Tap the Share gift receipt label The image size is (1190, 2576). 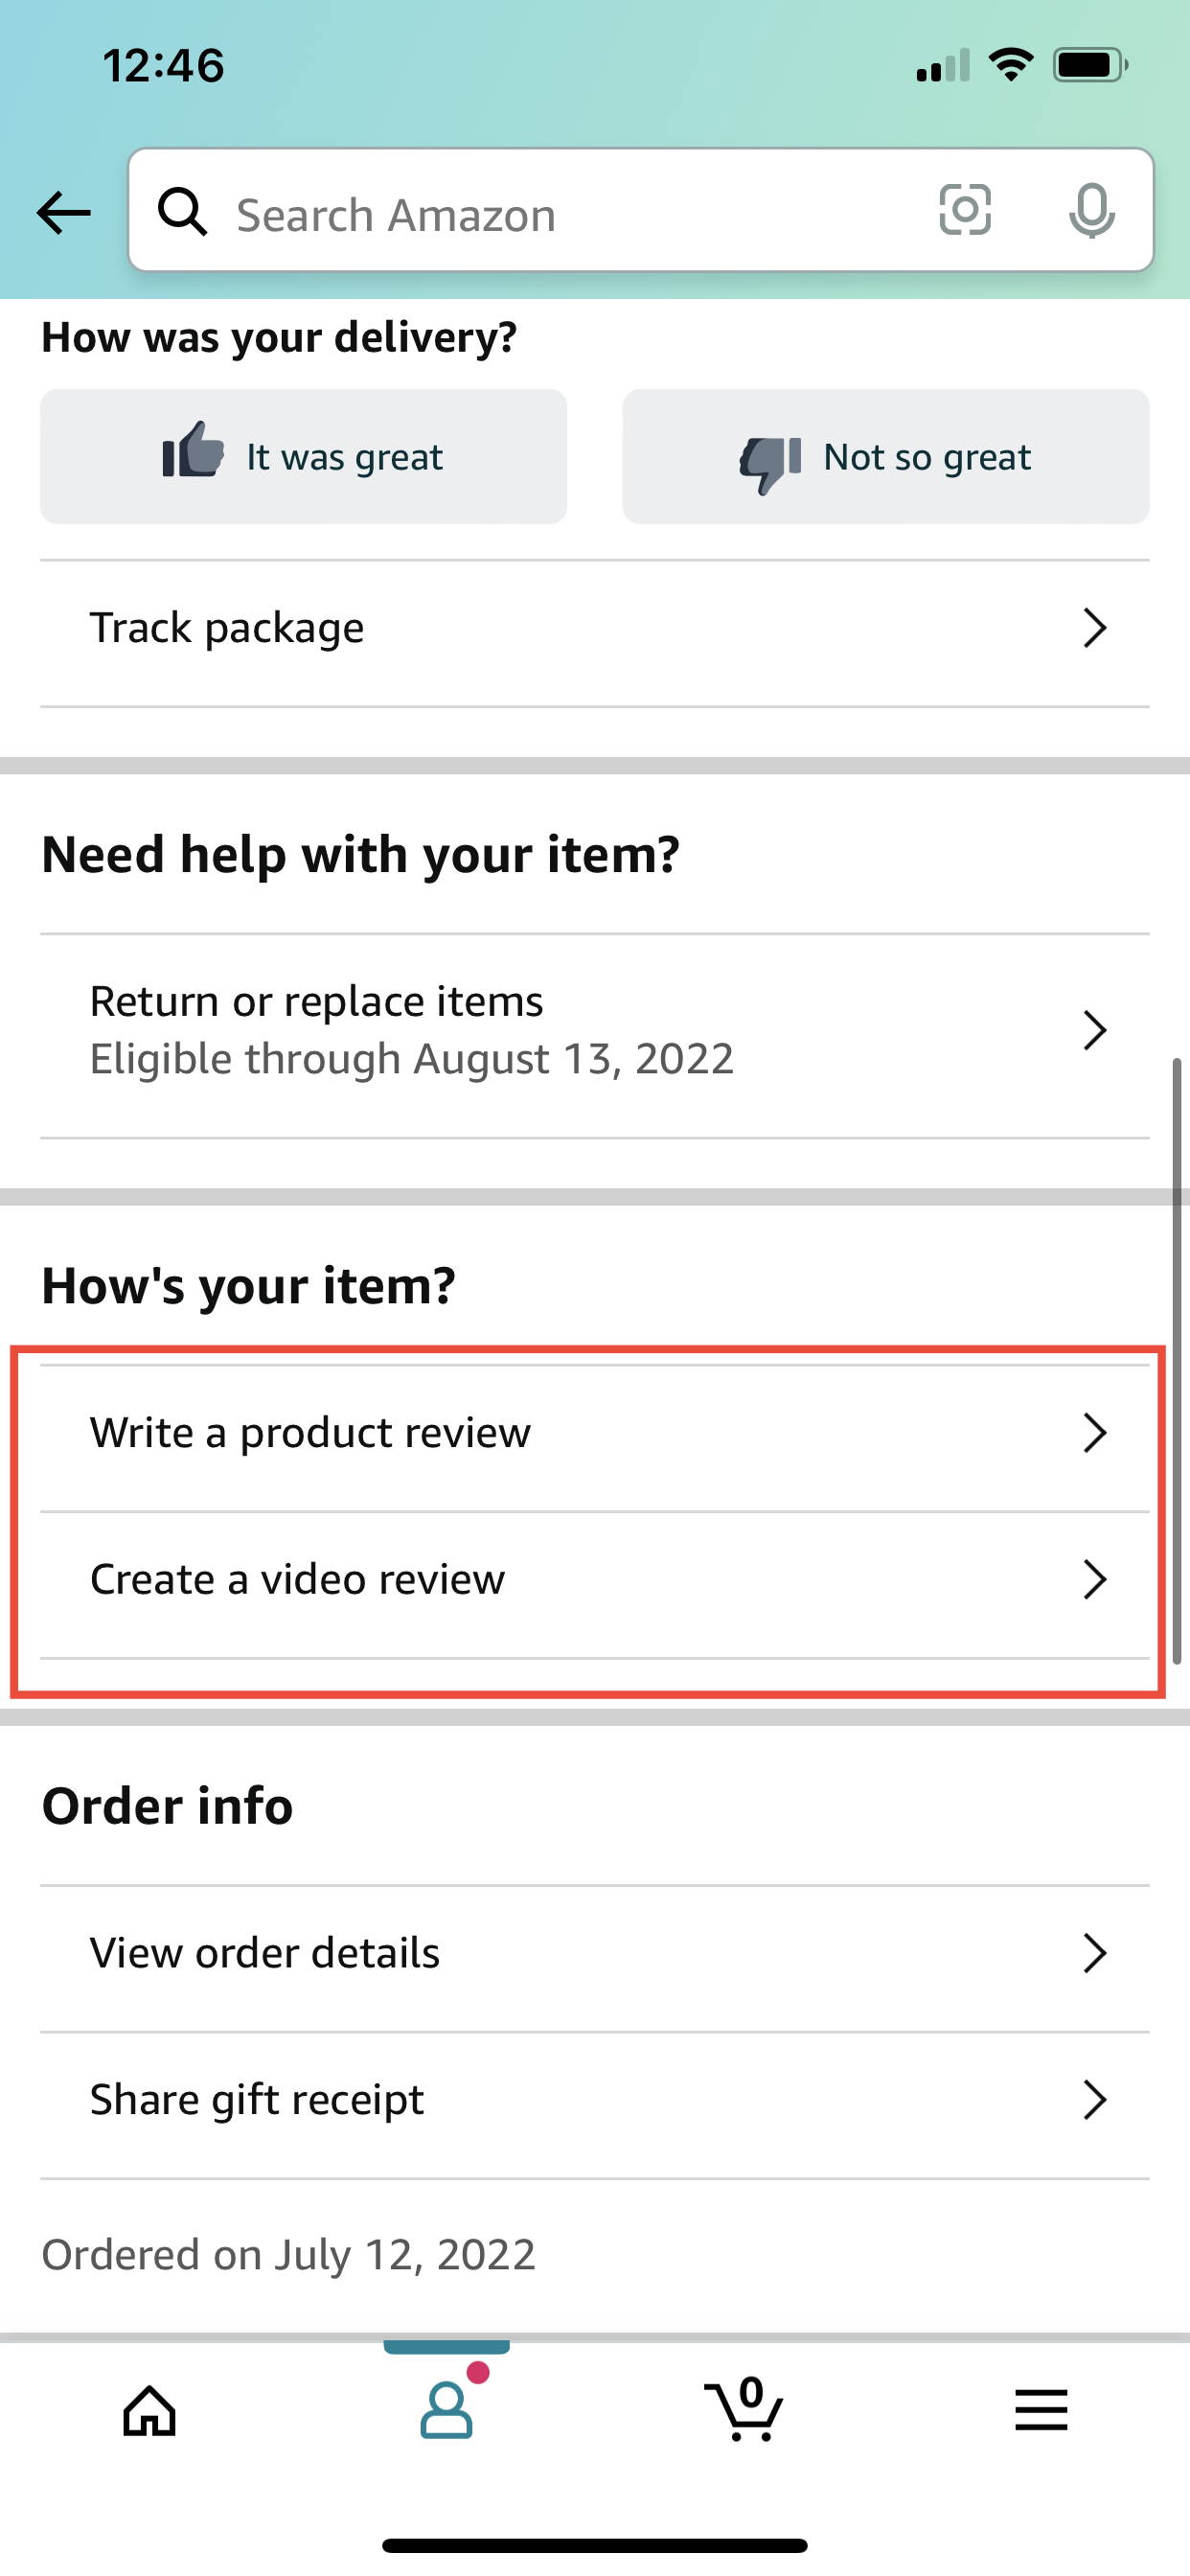click(x=257, y=2100)
